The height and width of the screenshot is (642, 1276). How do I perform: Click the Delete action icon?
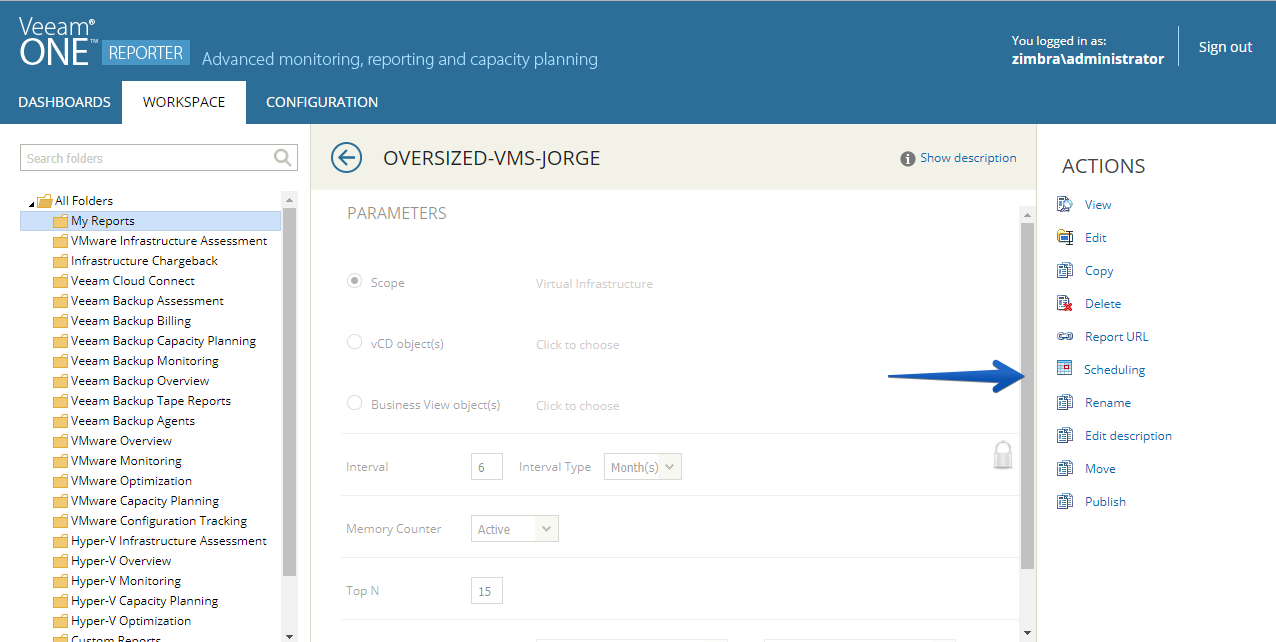pyautogui.click(x=1065, y=303)
